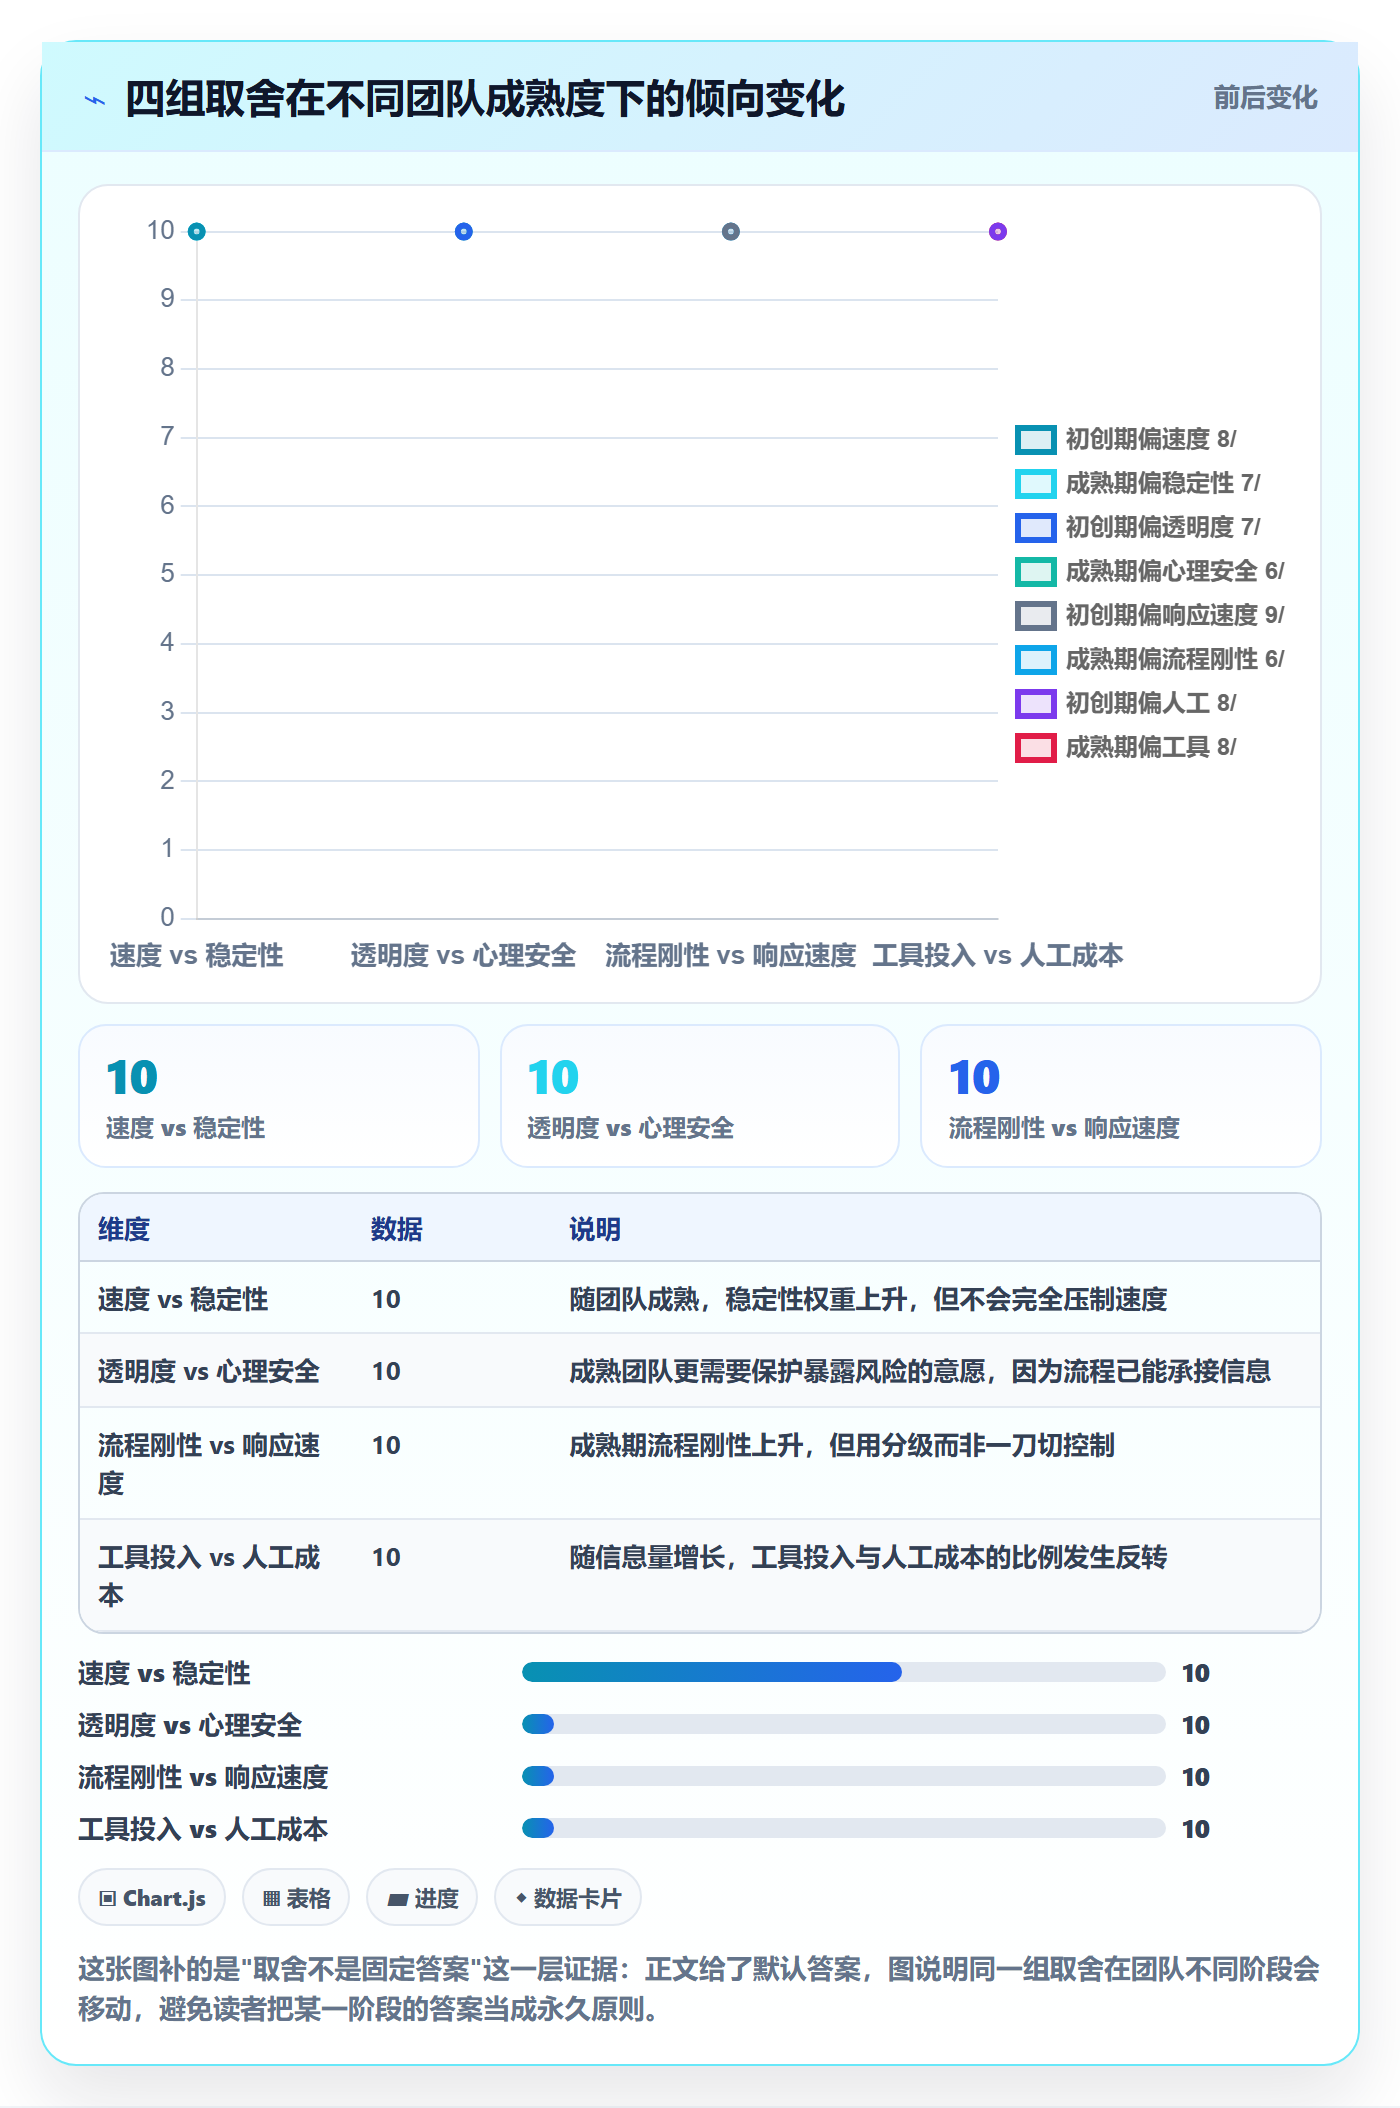Toggle legend item 成熟期偏心理安全 6/
Viewport: 1400px width, 2108px height.
[1150, 571]
